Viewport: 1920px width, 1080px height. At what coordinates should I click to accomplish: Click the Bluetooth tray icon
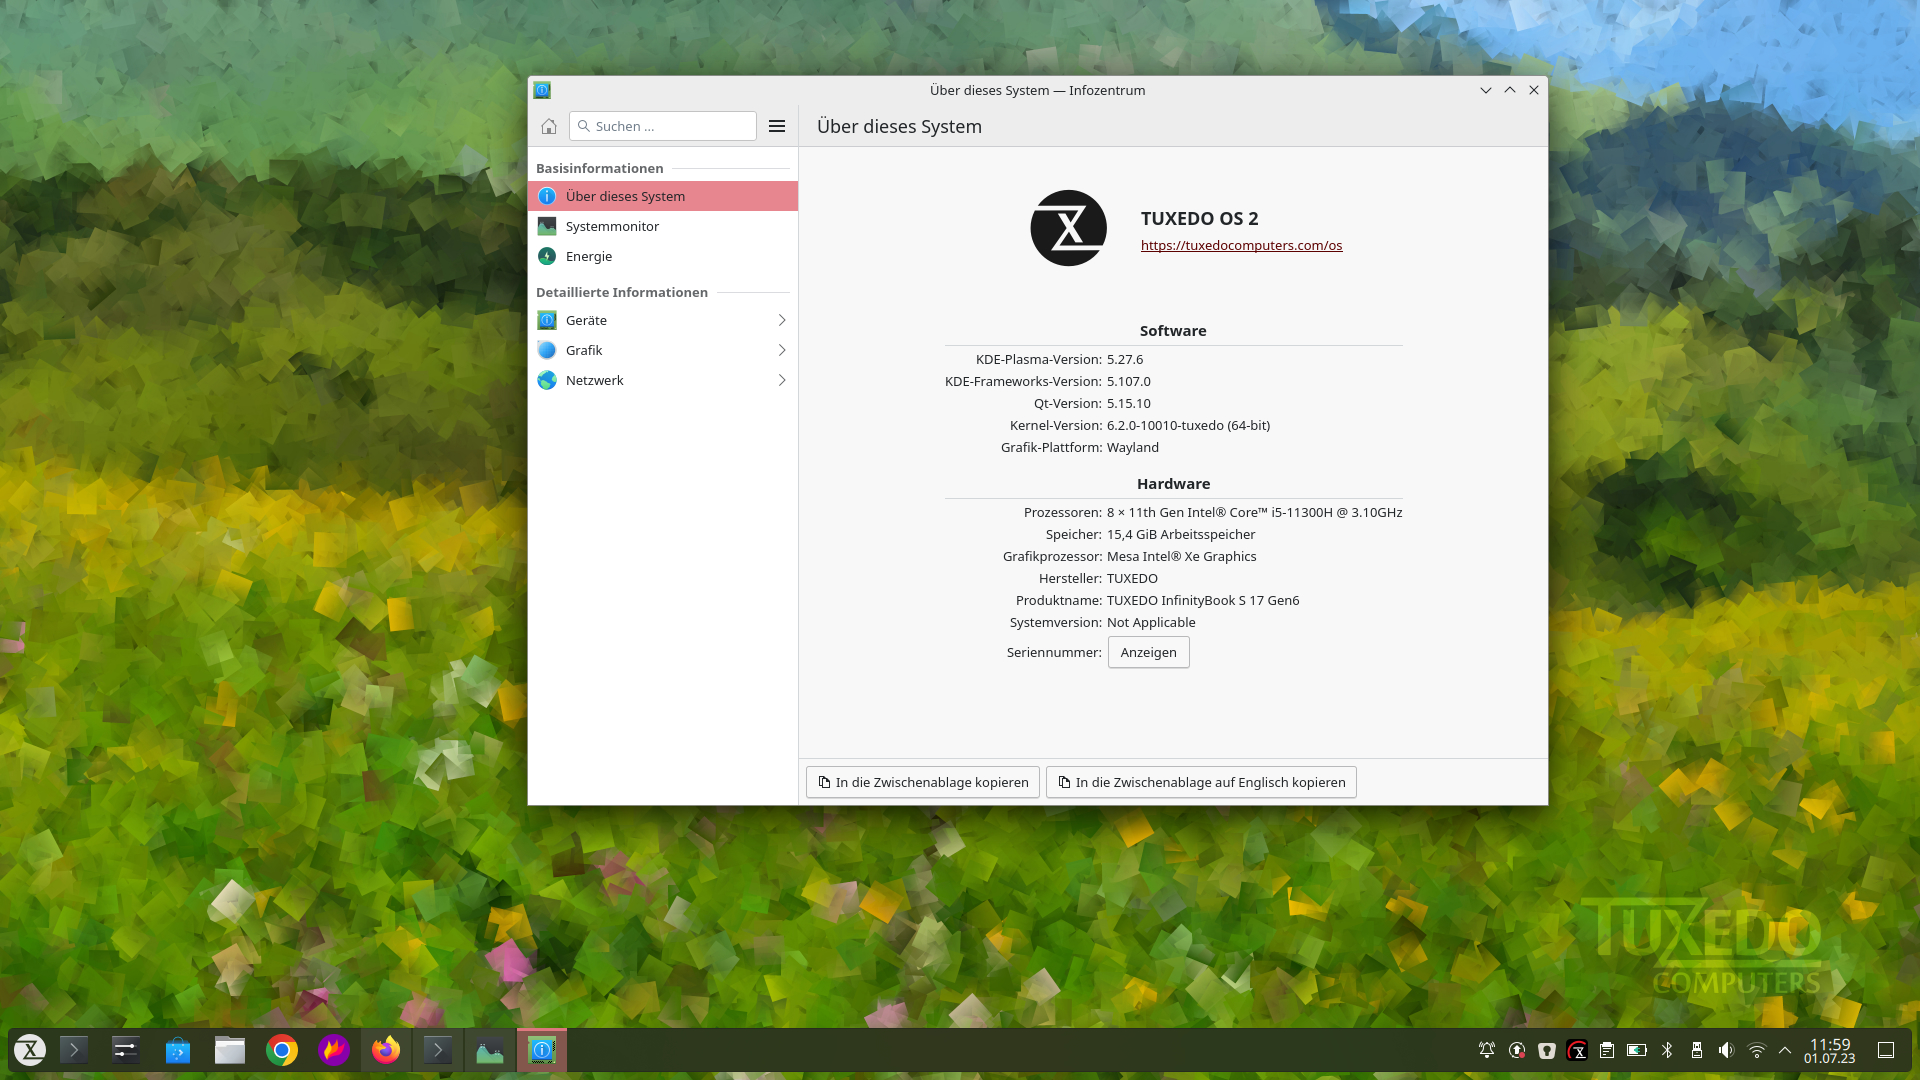[1667, 1050]
